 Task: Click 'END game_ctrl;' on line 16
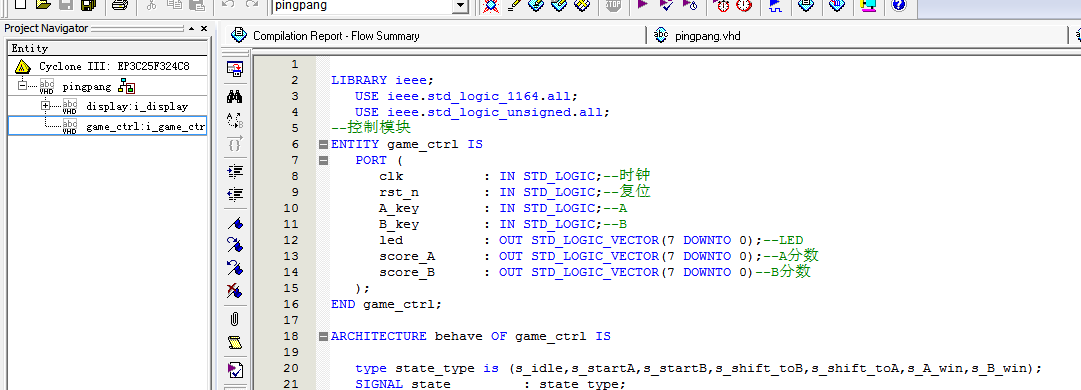point(386,304)
